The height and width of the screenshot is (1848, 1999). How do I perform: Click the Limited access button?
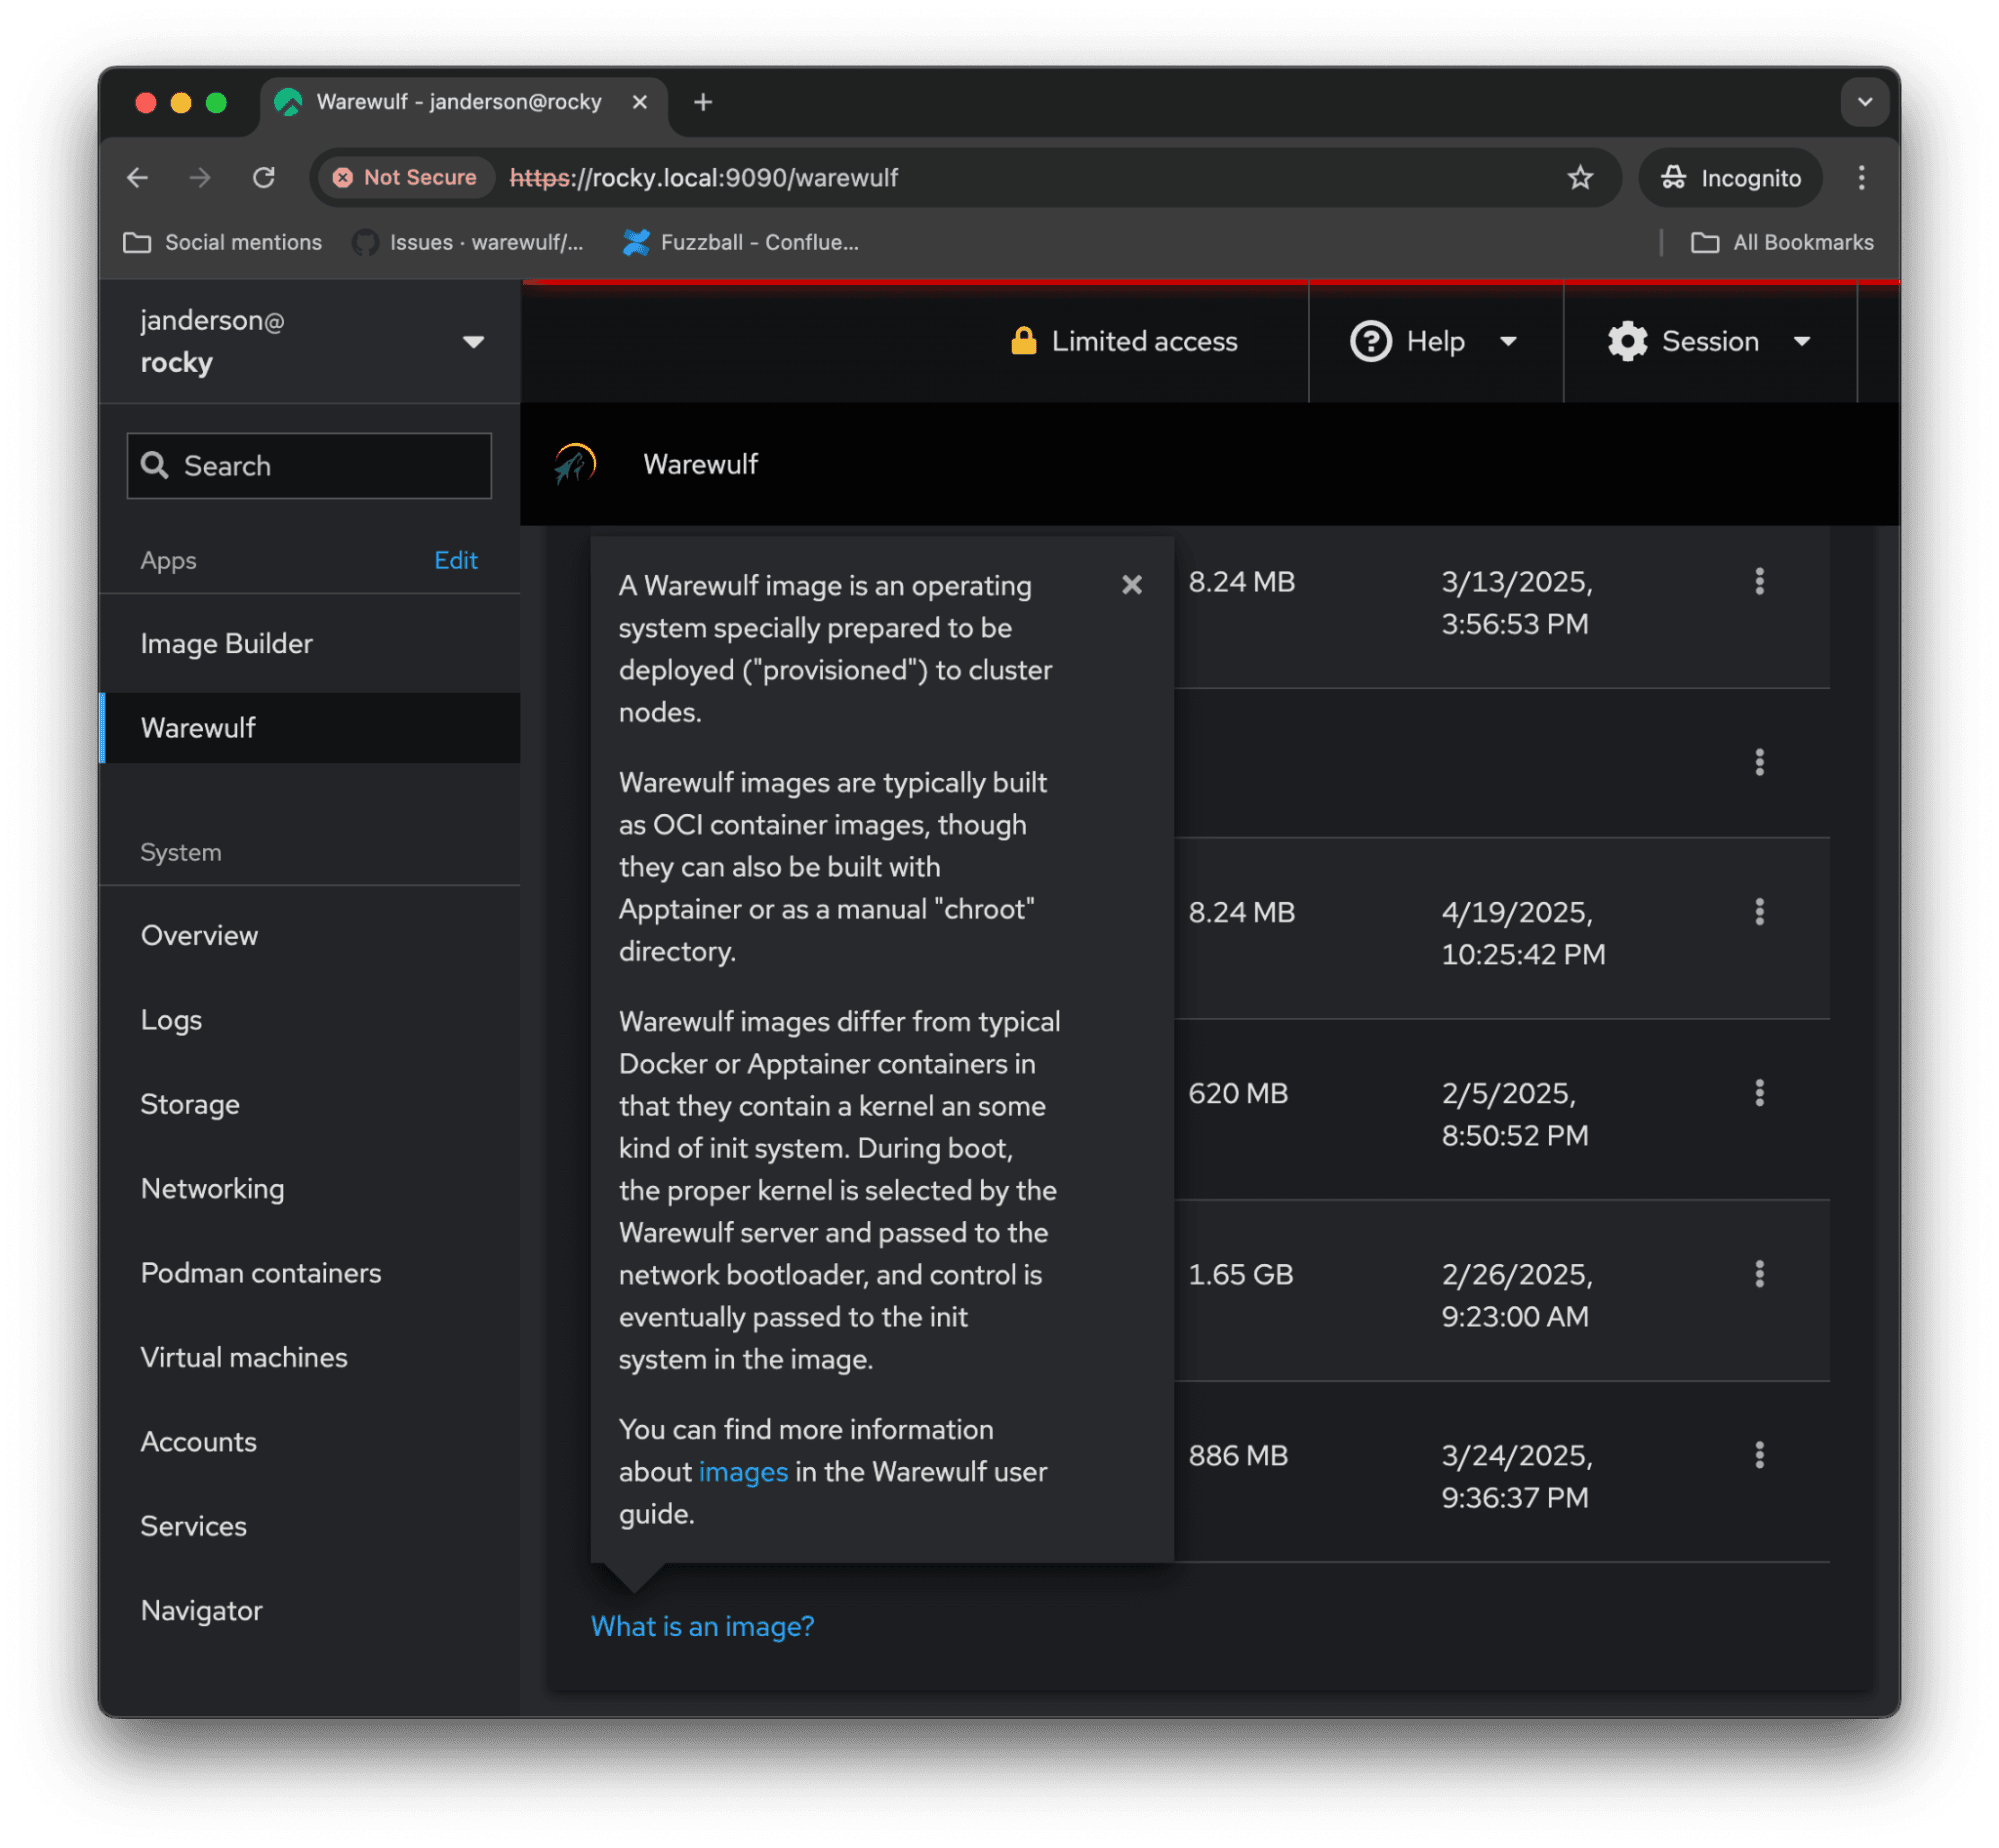coord(1124,342)
